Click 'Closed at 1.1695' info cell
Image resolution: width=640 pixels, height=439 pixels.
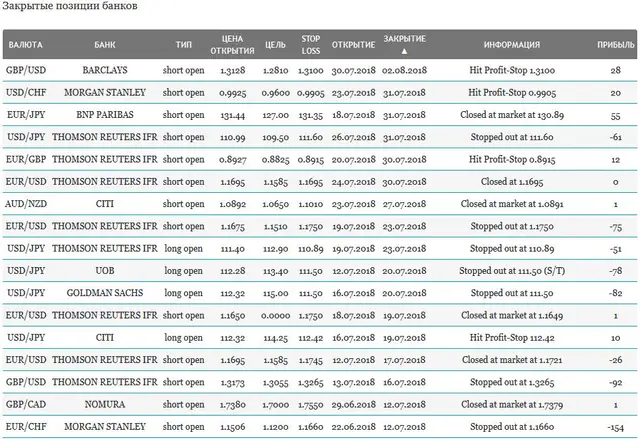pos(512,182)
